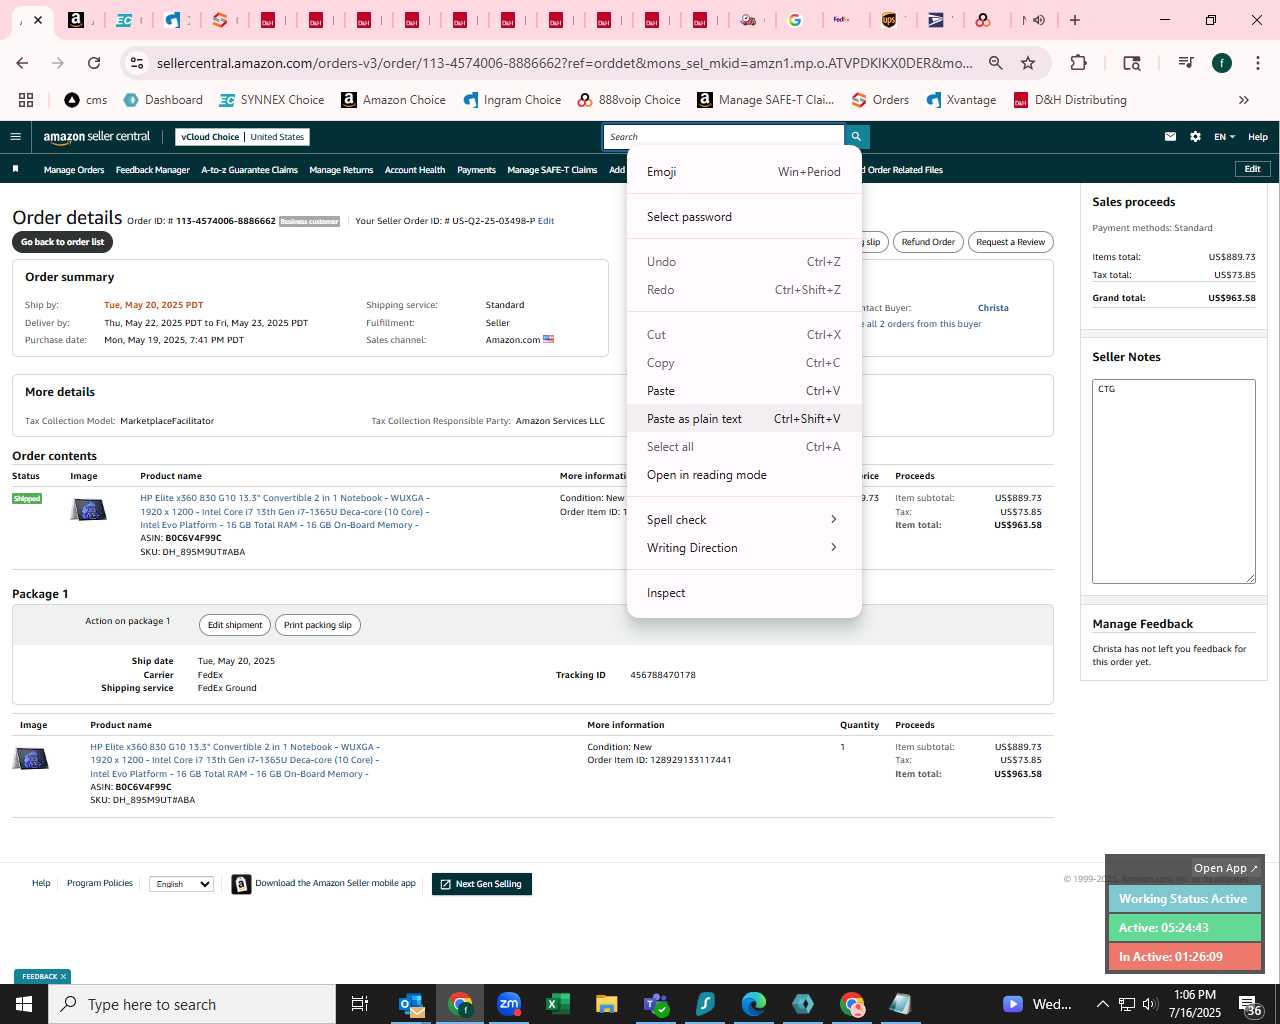
Task: Open Outlook from the taskbar
Action: pyautogui.click(x=411, y=1004)
